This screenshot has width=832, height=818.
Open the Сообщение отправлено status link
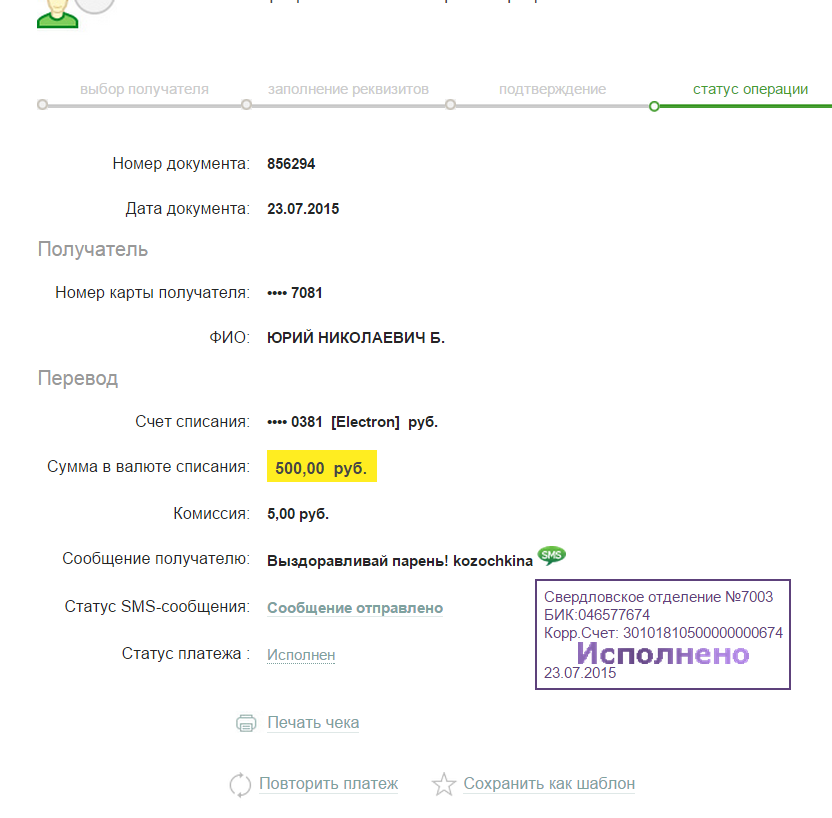coord(355,608)
